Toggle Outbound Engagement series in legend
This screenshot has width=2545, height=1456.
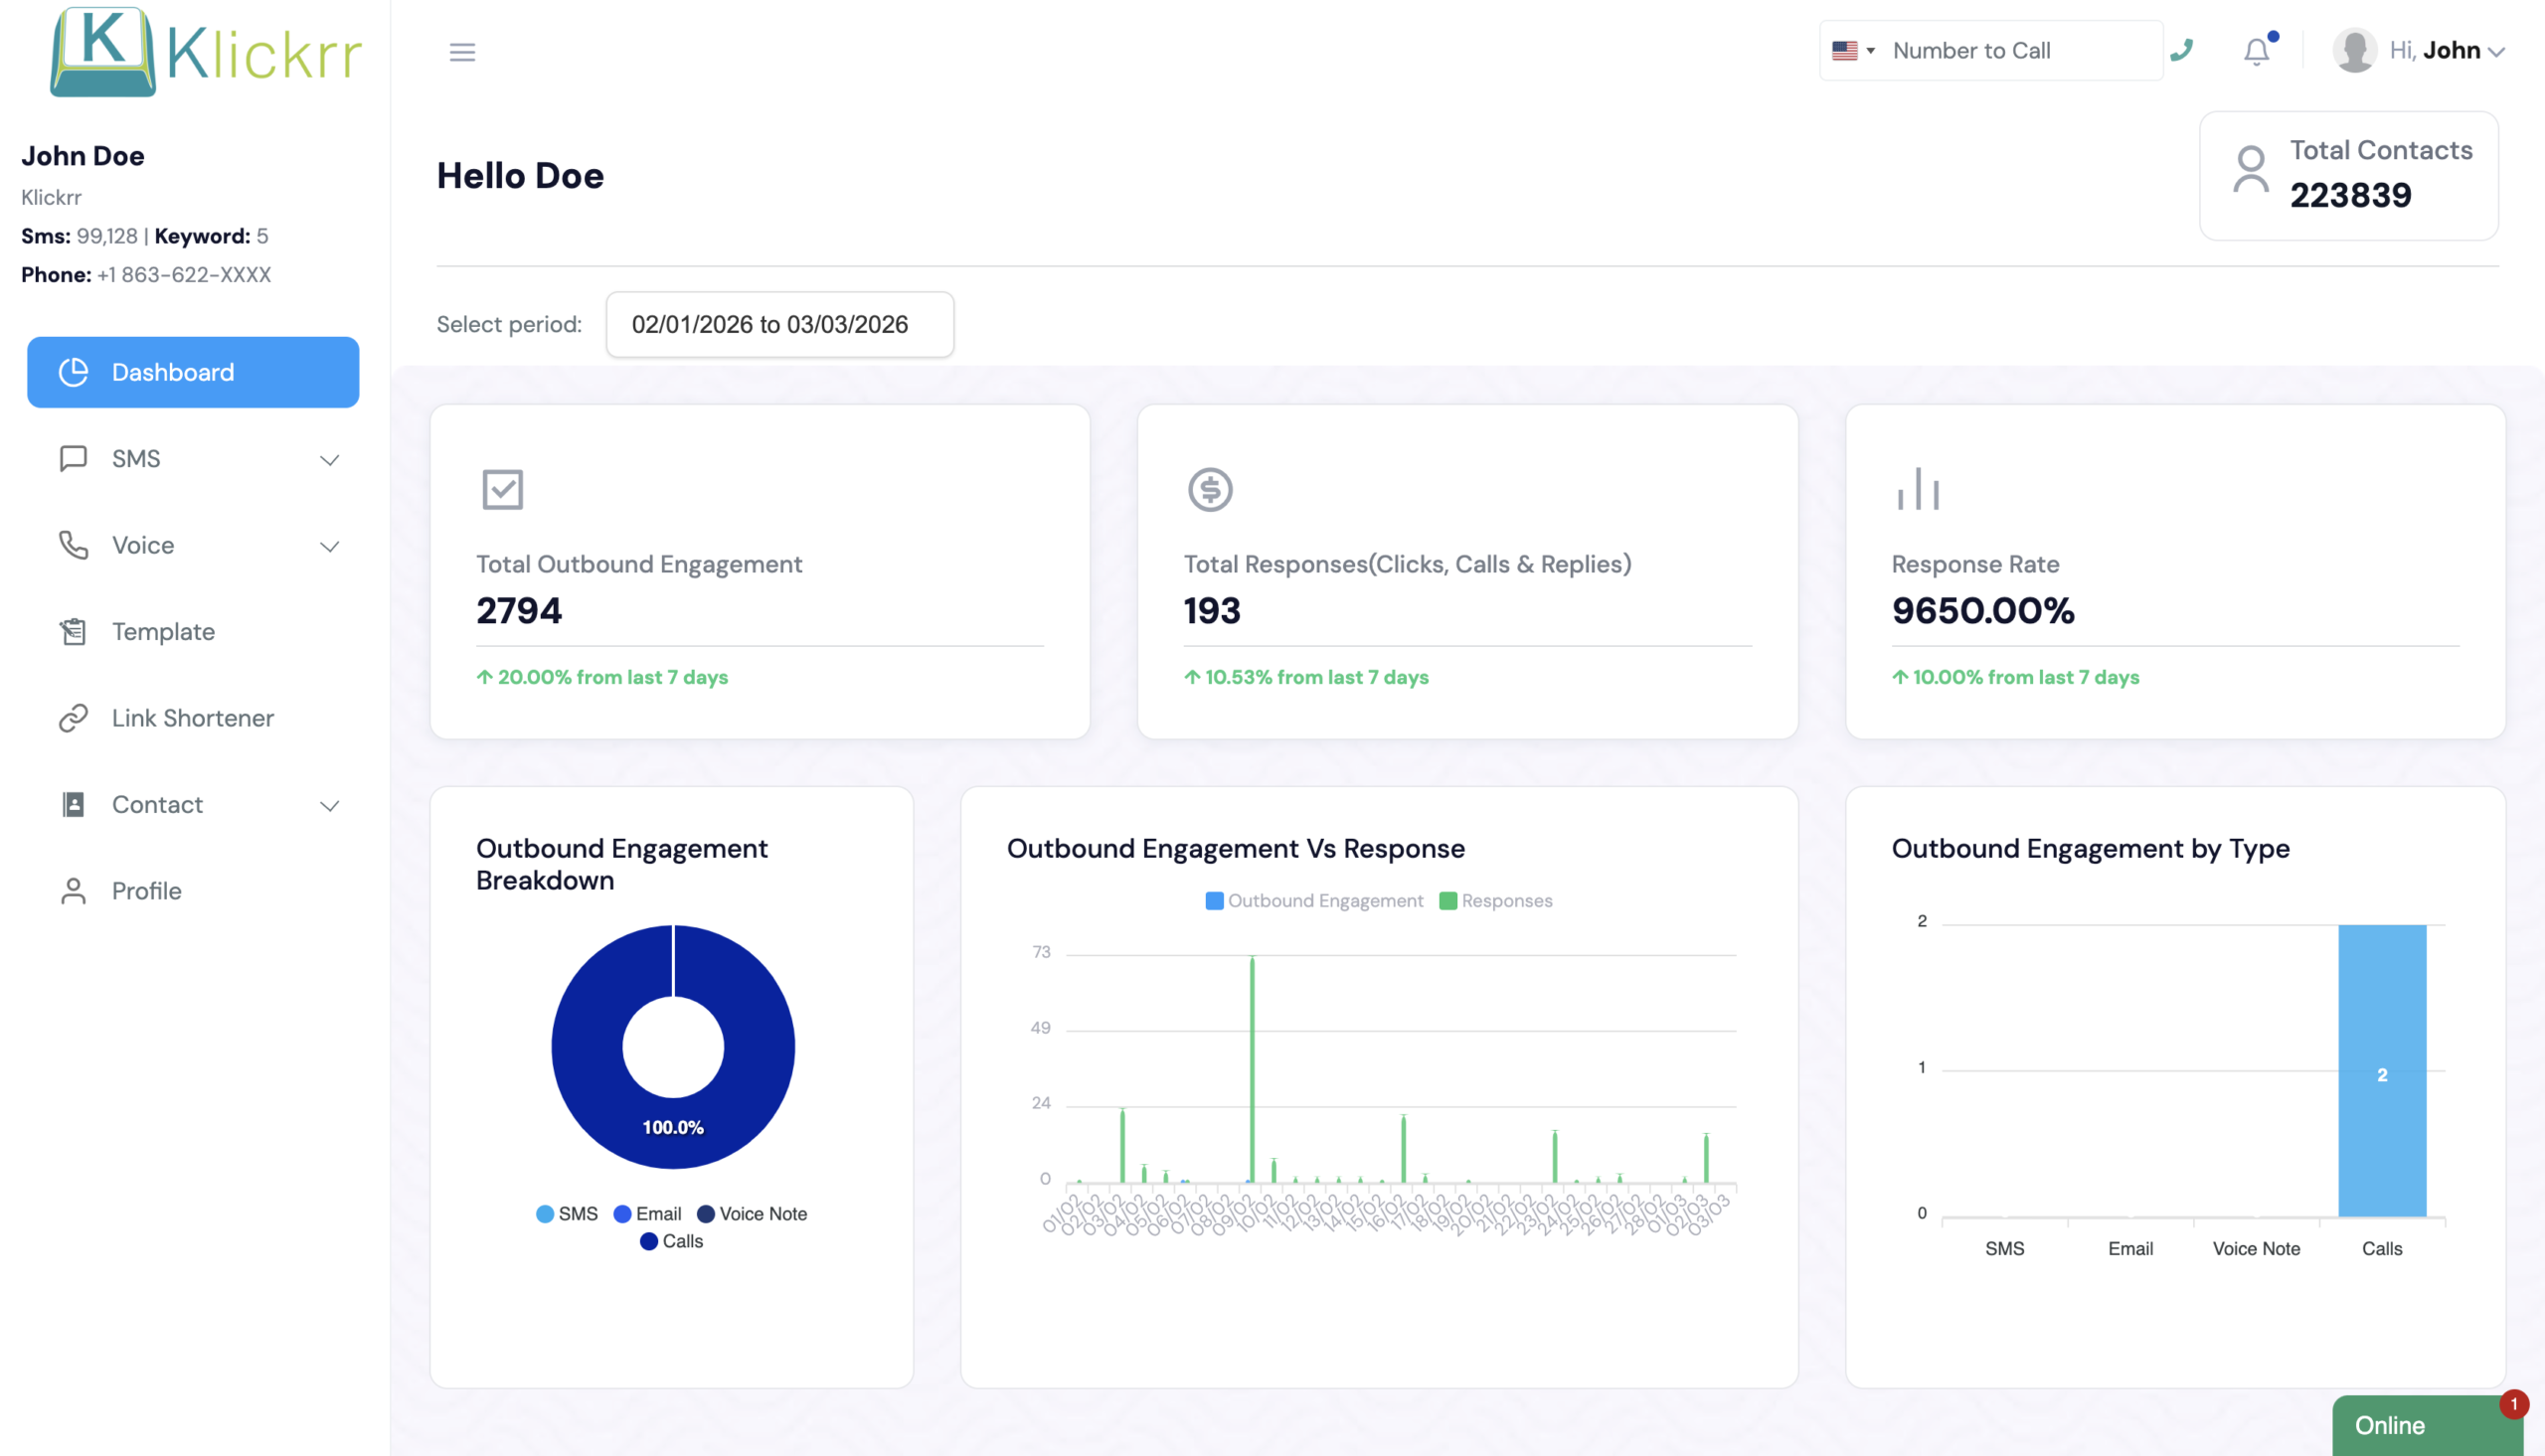point(1313,900)
